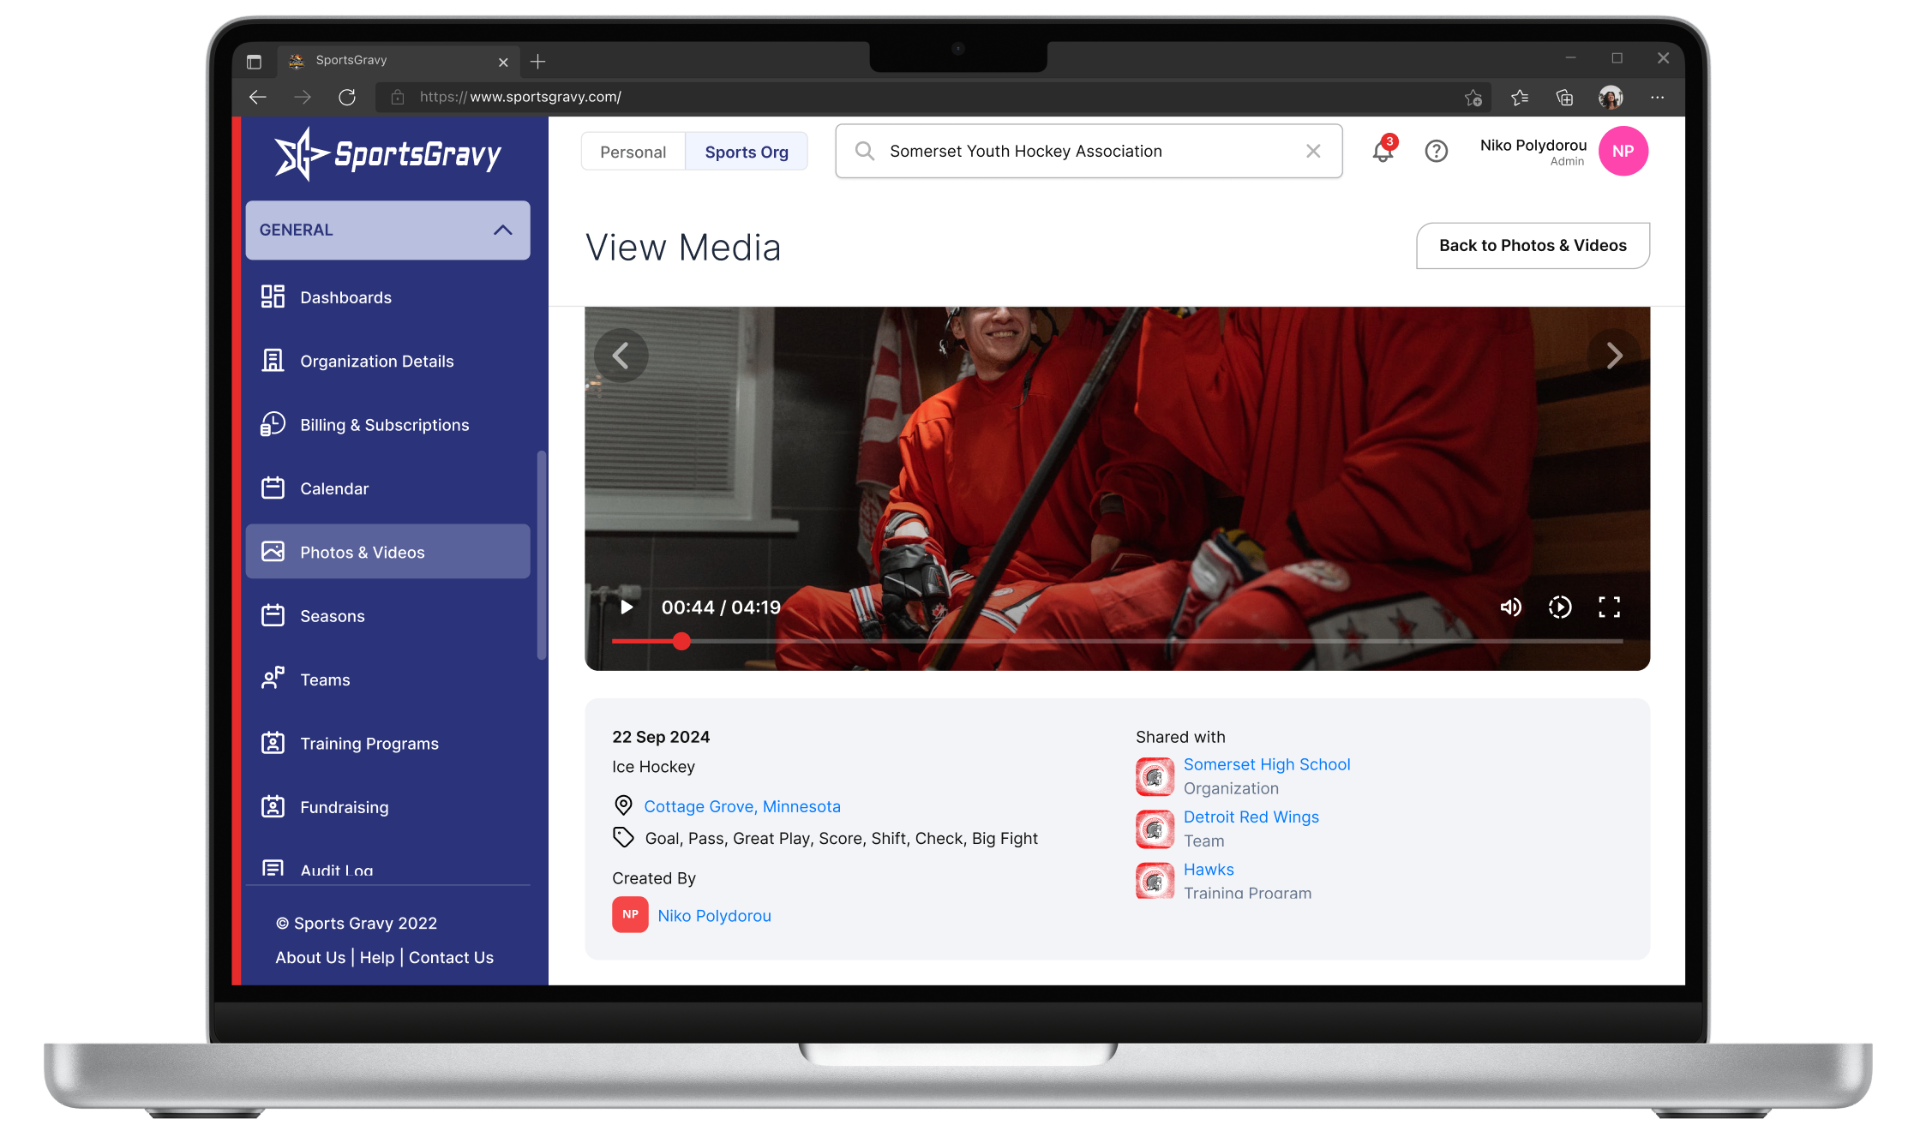Open browser collections icon

[x=1565, y=97]
